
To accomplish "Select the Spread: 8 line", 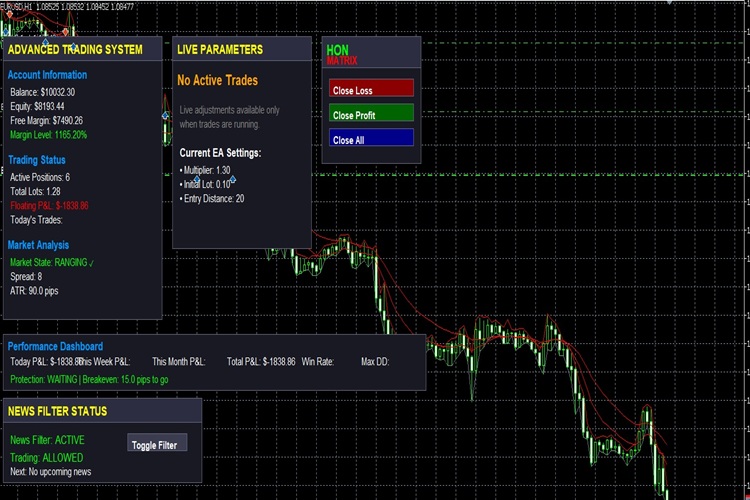I will click(x=26, y=277).
